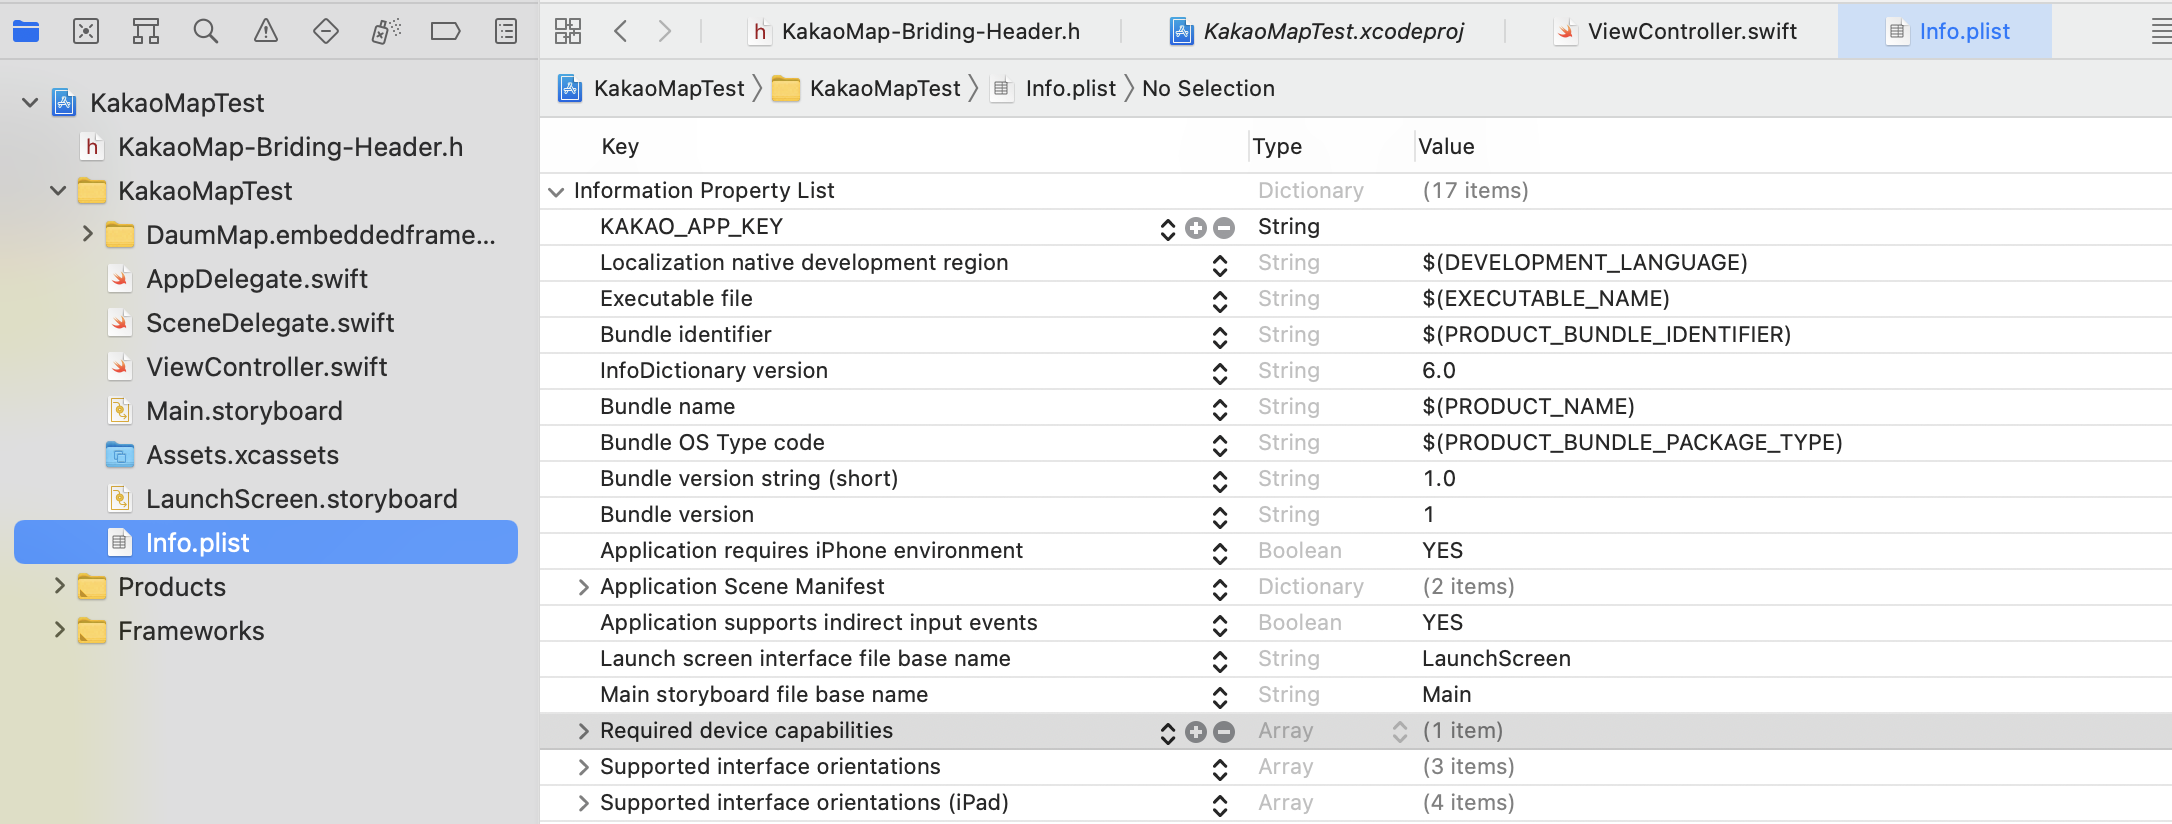The height and width of the screenshot is (824, 2172).
Task: Add a row below KAKAO_APP_KEY
Action: (x=1196, y=228)
